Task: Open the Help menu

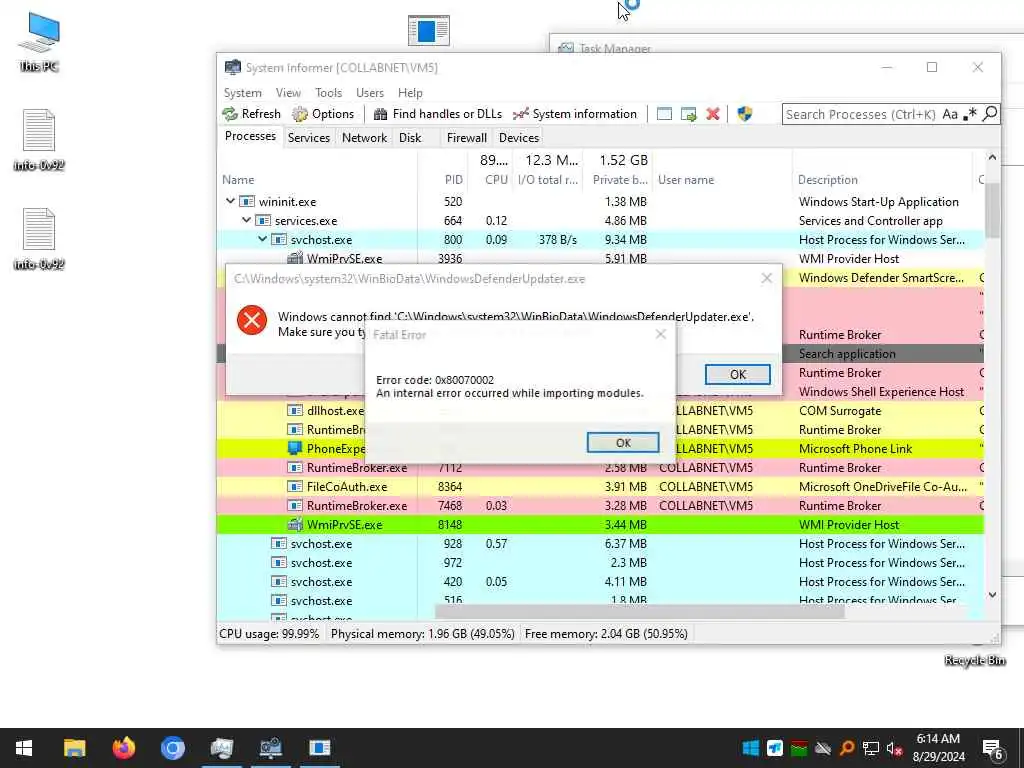Action: click(x=410, y=93)
